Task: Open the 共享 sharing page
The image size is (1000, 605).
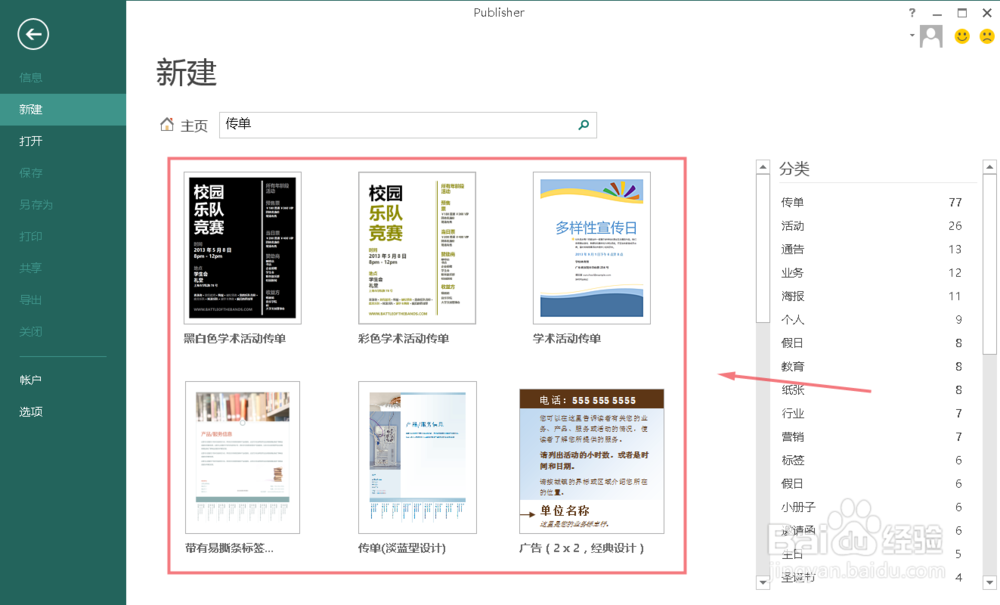Action: point(31,268)
